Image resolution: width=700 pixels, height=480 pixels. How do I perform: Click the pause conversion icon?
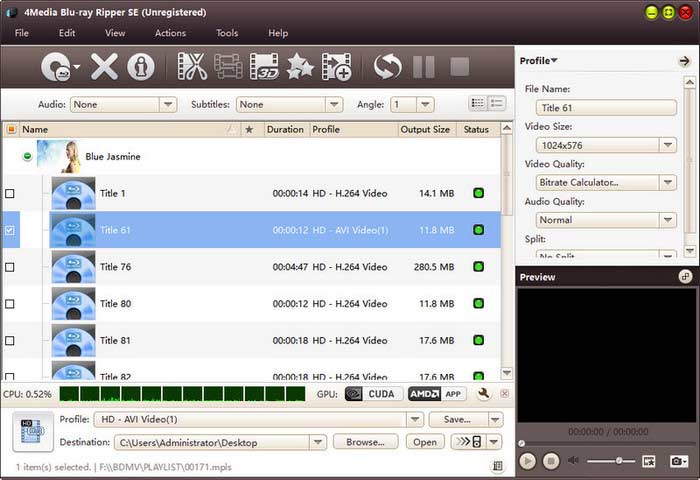point(424,67)
